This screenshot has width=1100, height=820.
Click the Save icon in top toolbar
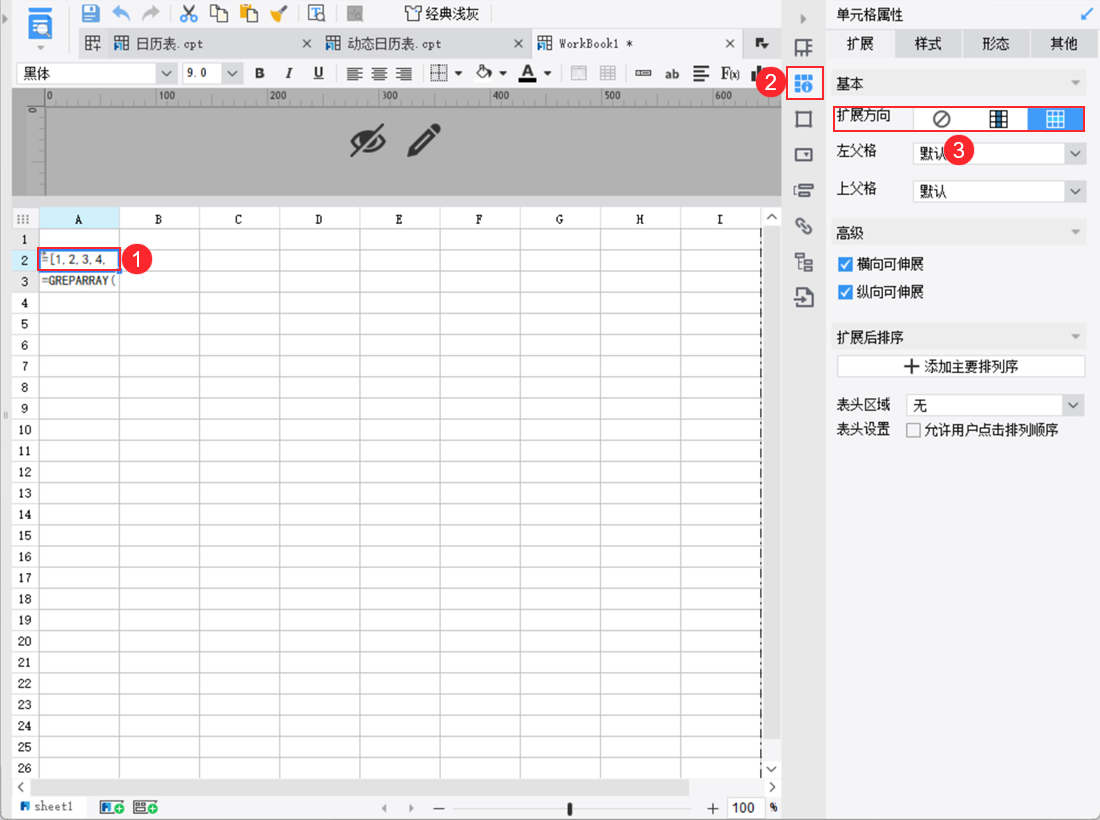point(90,13)
